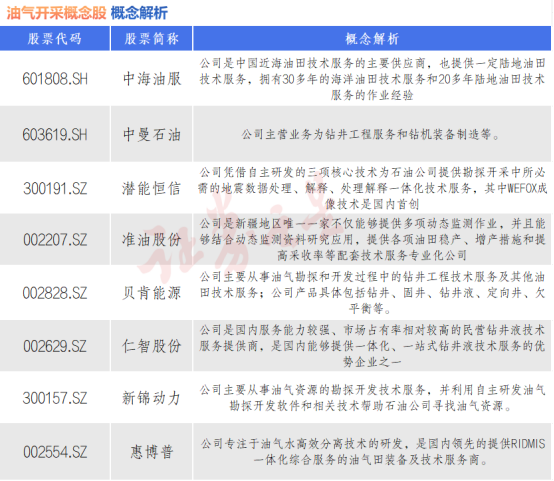Viewport: 554px width, 481px height.
Task: Select stock code 300157.SZ
Action: coord(55,398)
